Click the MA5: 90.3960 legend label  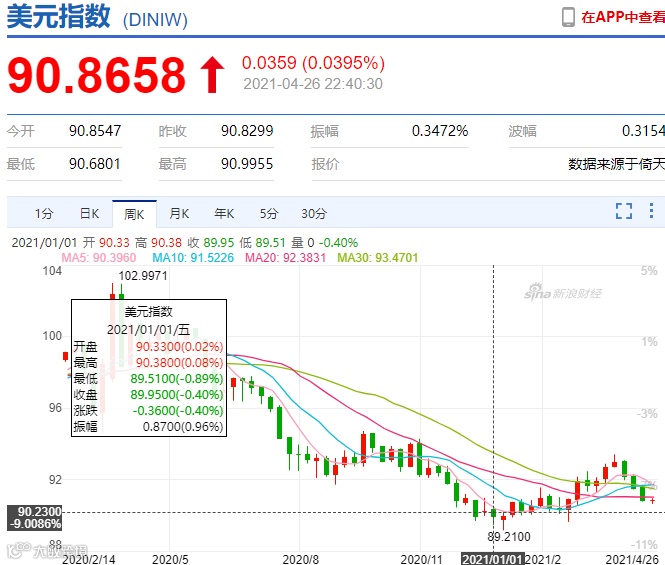99,257
